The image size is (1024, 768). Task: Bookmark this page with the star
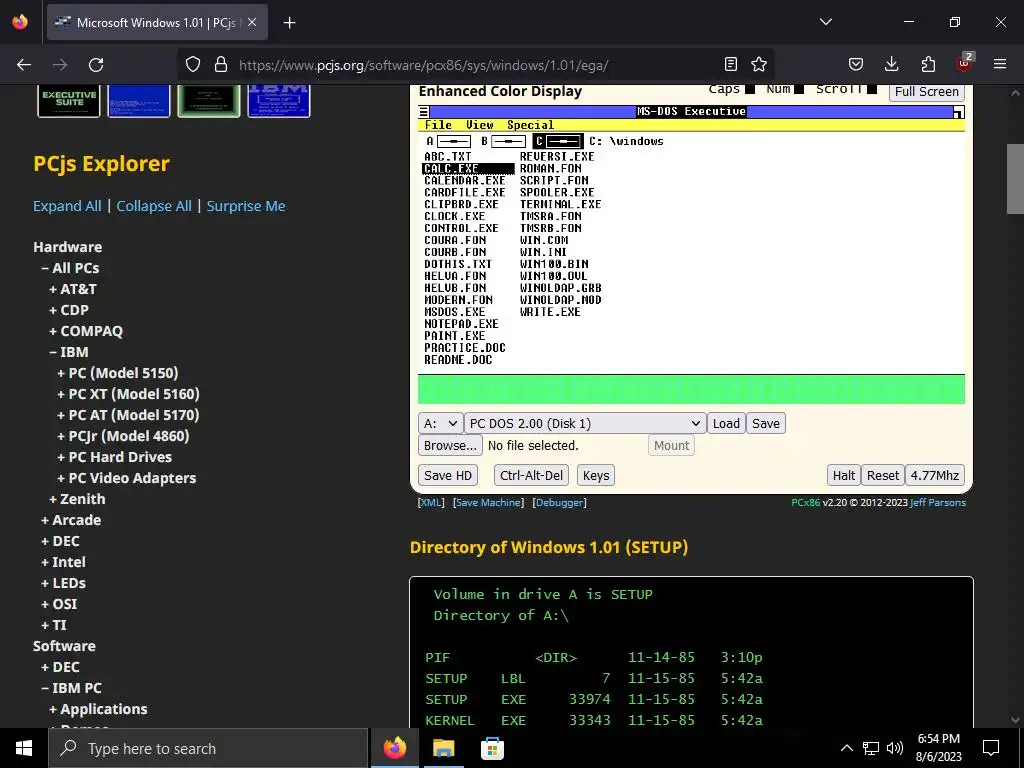(x=759, y=65)
